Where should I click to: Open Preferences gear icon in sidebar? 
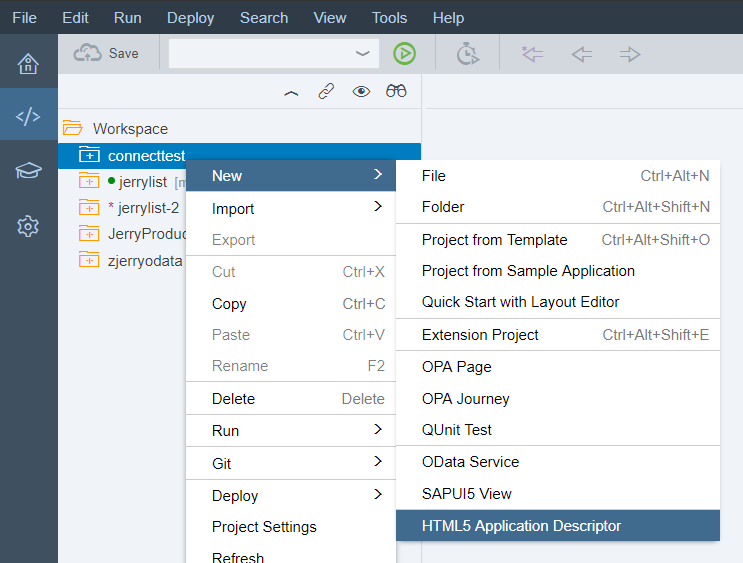click(28, 226)
